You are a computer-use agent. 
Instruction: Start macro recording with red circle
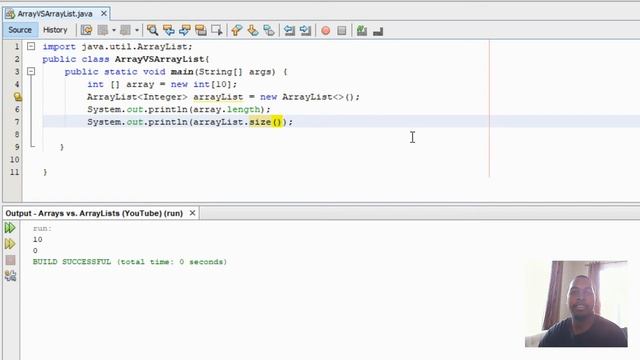[326, 31]
